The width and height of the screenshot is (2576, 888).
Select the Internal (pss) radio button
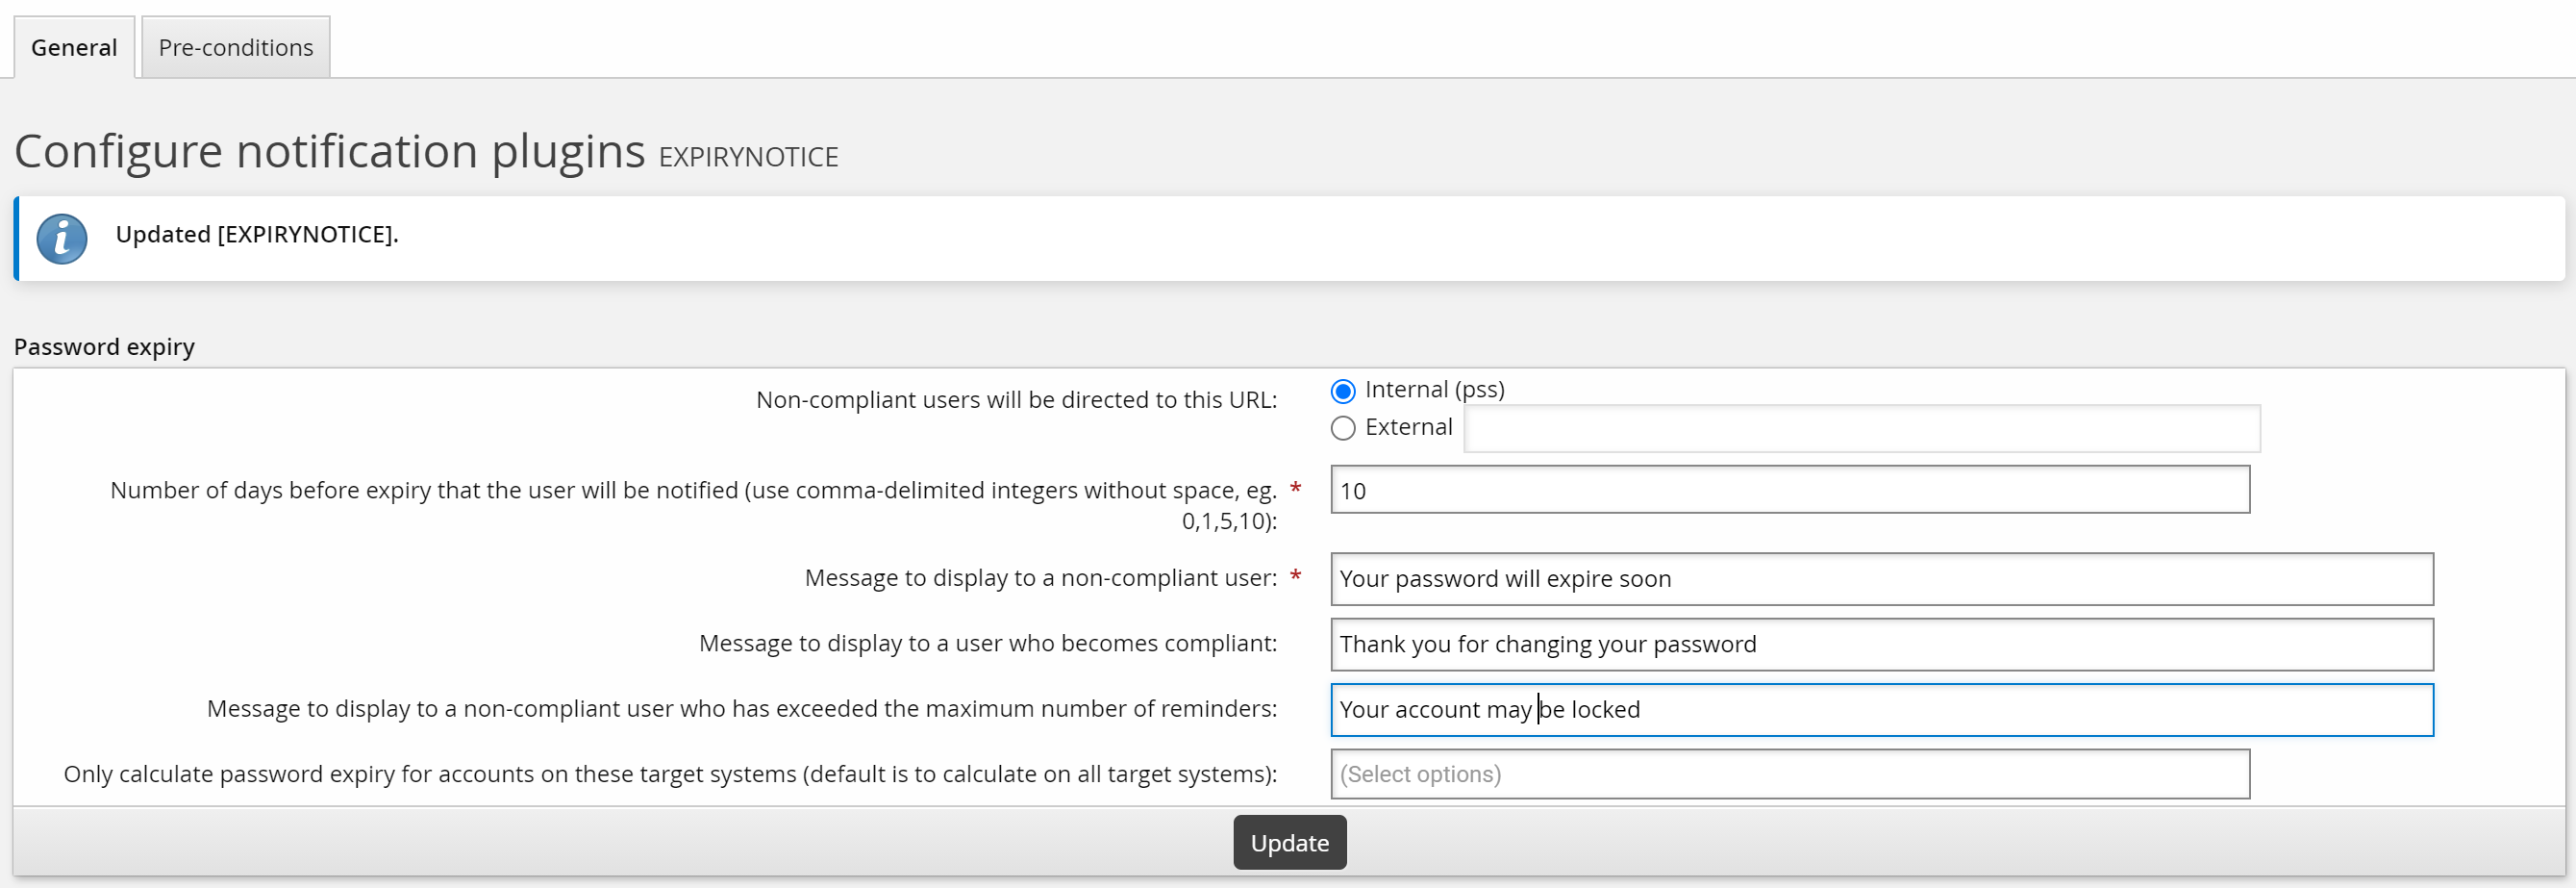[x=1343, y=390]
